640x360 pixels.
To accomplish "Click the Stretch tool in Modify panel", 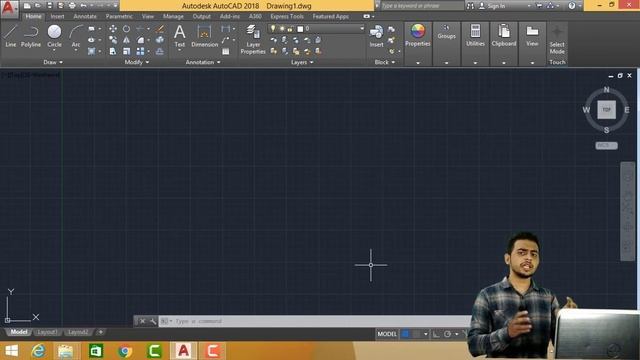I will (113, 51).
